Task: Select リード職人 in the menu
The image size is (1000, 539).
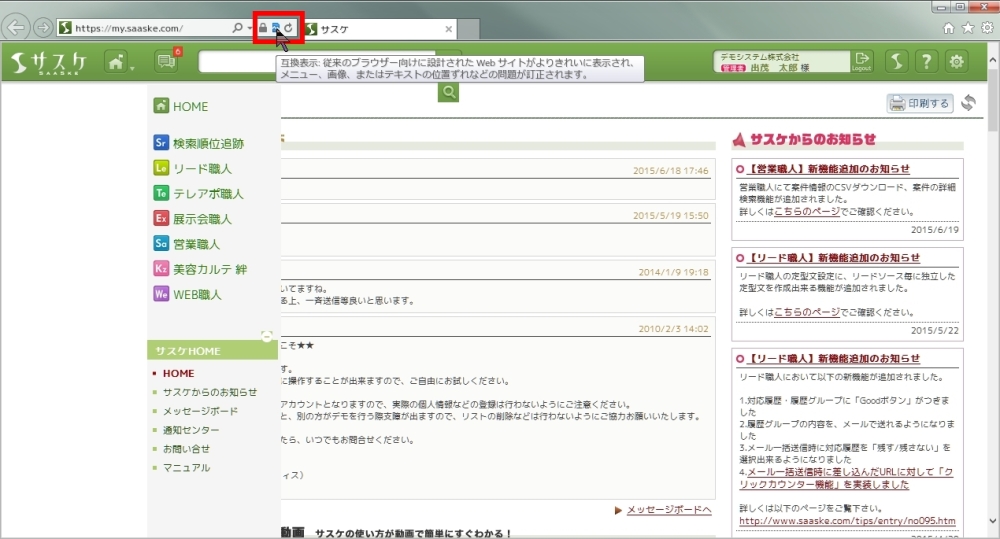Action: click(x=201, y=168)
